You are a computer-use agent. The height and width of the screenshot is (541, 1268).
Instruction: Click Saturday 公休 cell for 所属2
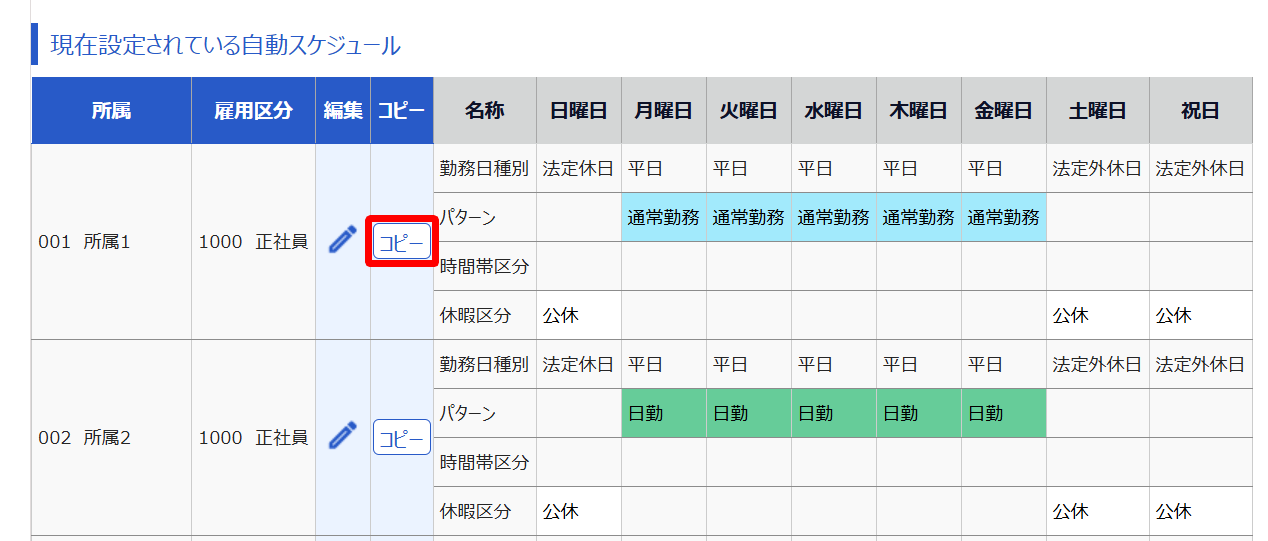pos(1098,511)
